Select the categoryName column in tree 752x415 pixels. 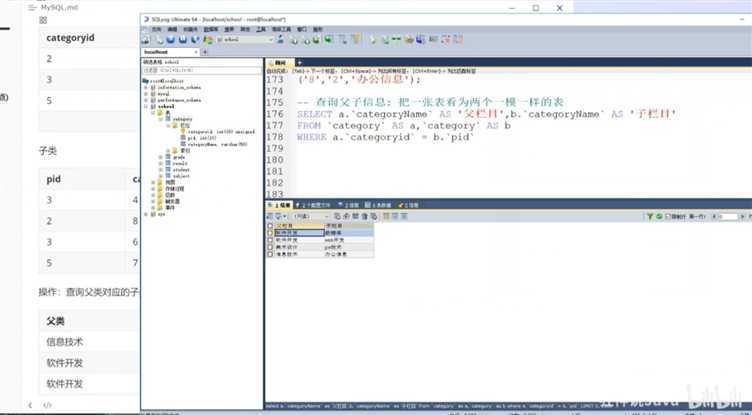pyautogui.click(x=217, y=144)
